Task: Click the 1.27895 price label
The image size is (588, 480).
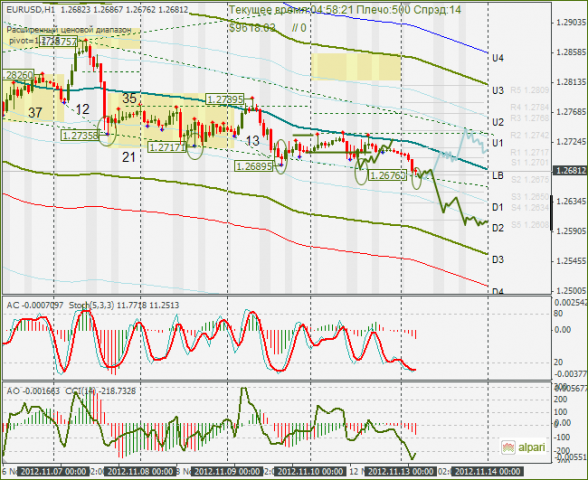Action: pos(225,99)
